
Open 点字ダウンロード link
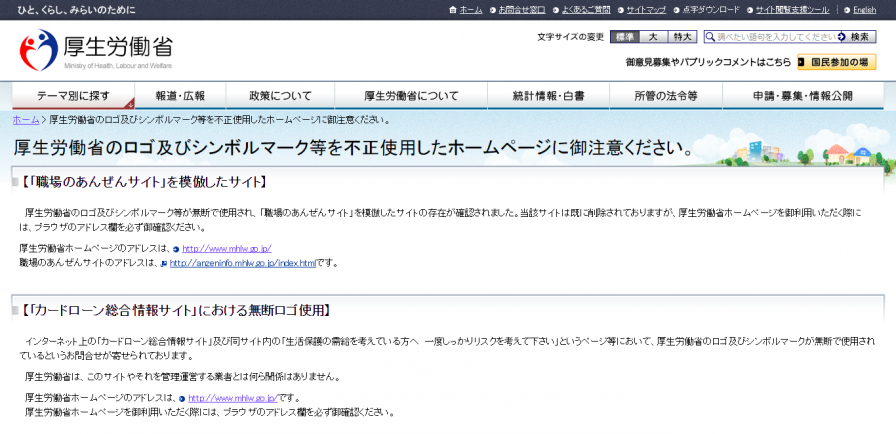pos(711,10)
